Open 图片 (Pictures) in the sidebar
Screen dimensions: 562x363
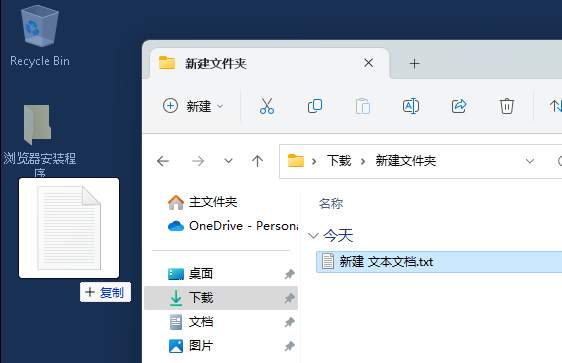pos(190,346)
